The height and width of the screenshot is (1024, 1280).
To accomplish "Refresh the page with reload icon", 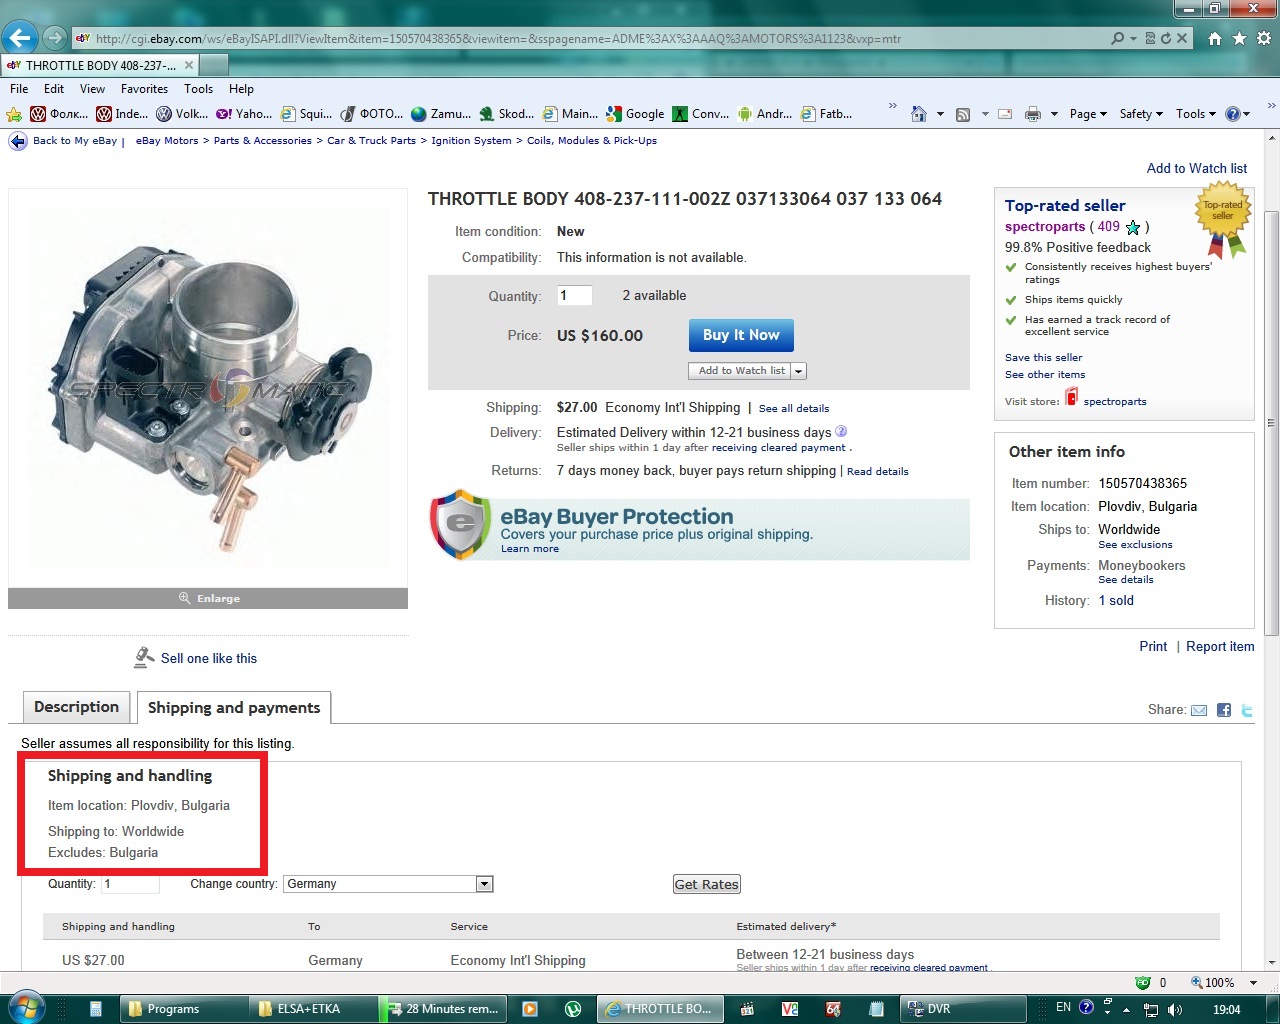I will 1166,38.
